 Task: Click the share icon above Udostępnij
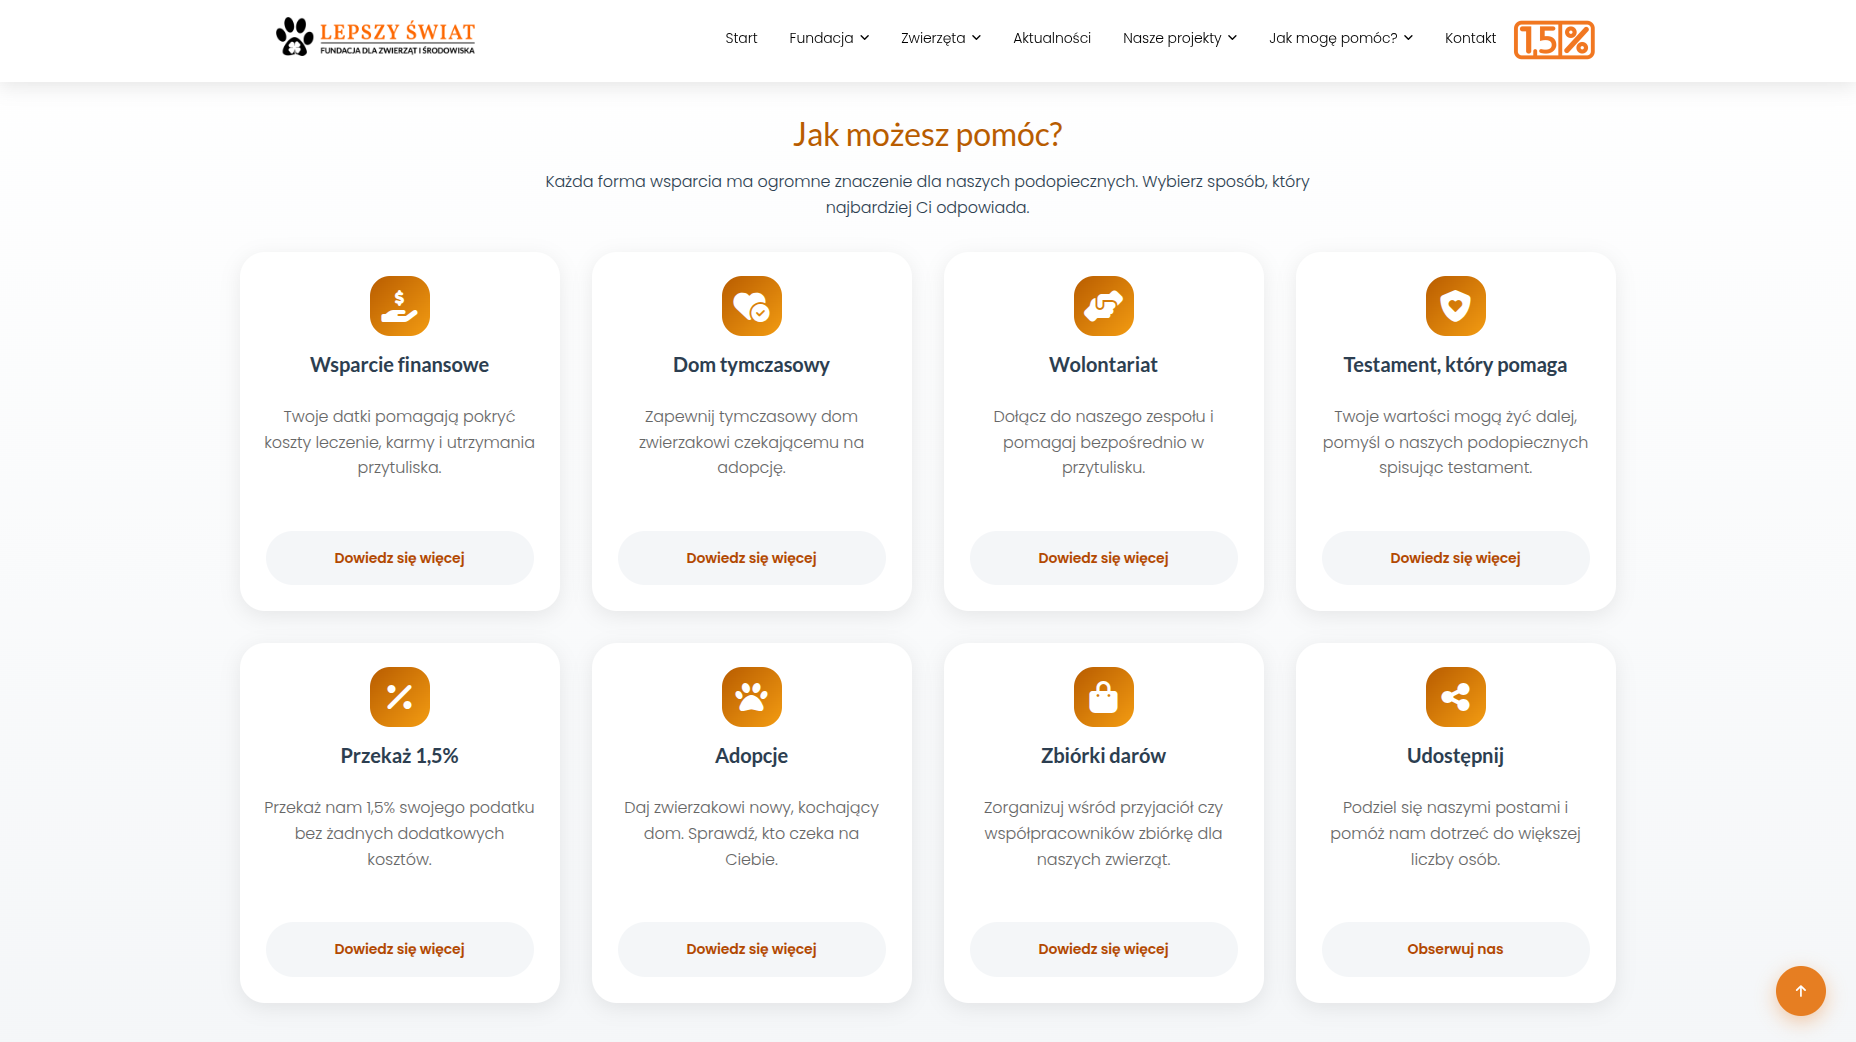pos(1455,697)
